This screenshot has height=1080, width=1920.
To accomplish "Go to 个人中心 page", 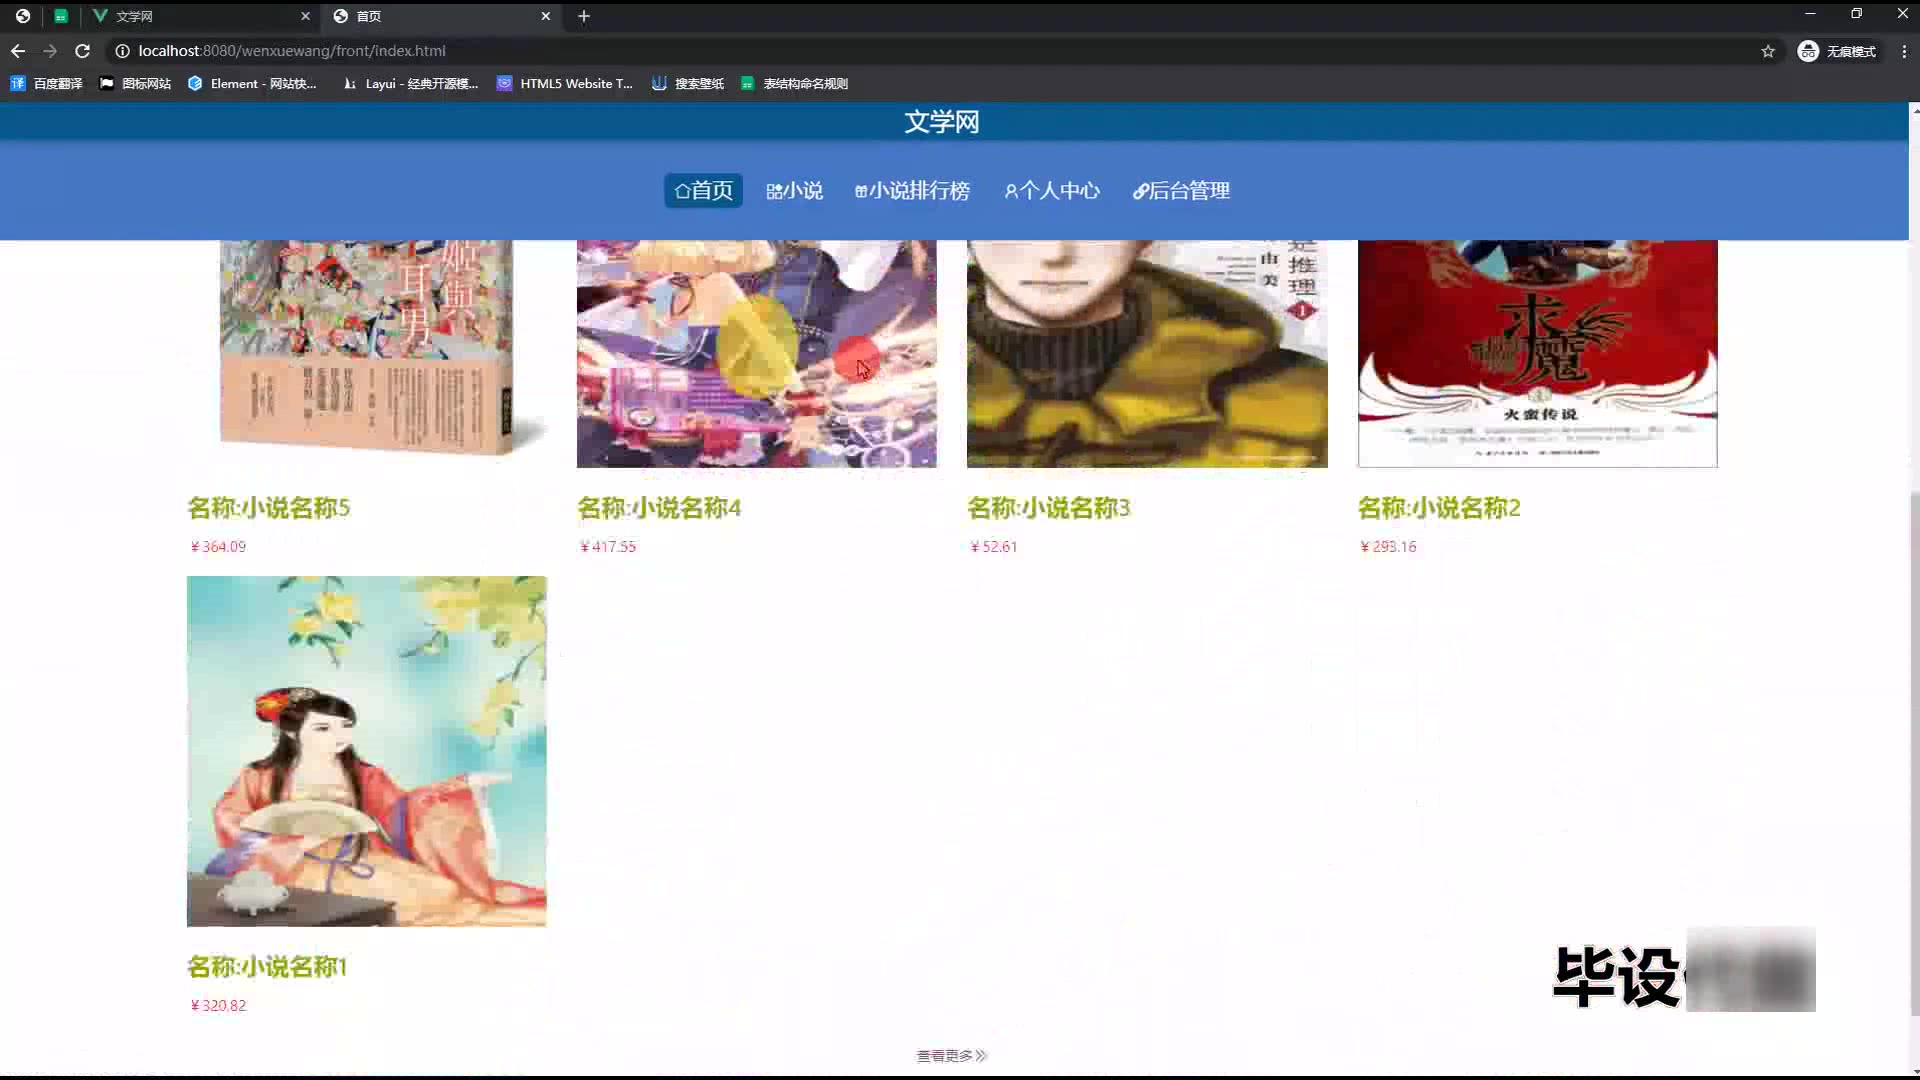I will pyautogui.click(x=1051, y=191).
